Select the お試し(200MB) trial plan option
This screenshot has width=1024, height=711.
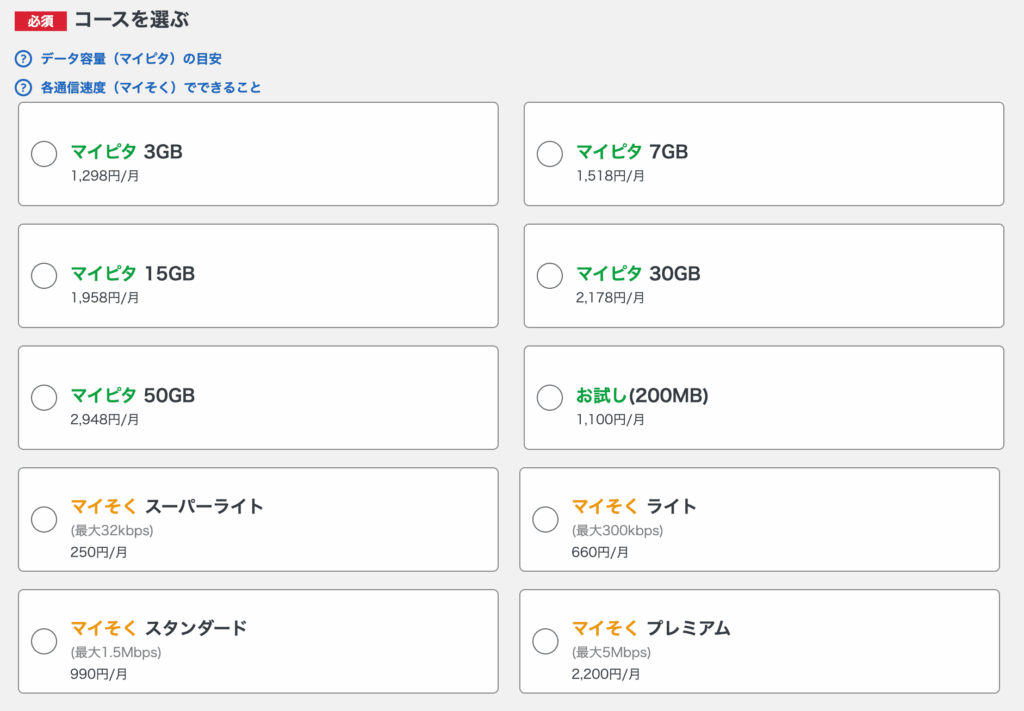(x=549, y=397)
